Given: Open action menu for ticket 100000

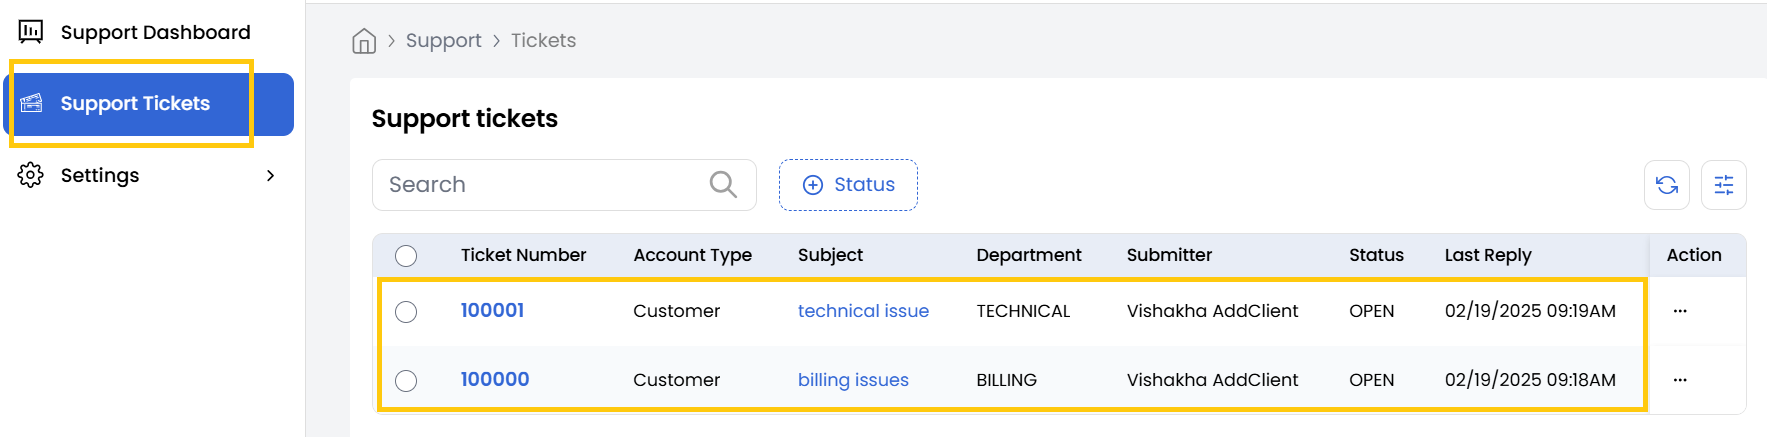Looking at the screenshot, I should [1679, 380].
